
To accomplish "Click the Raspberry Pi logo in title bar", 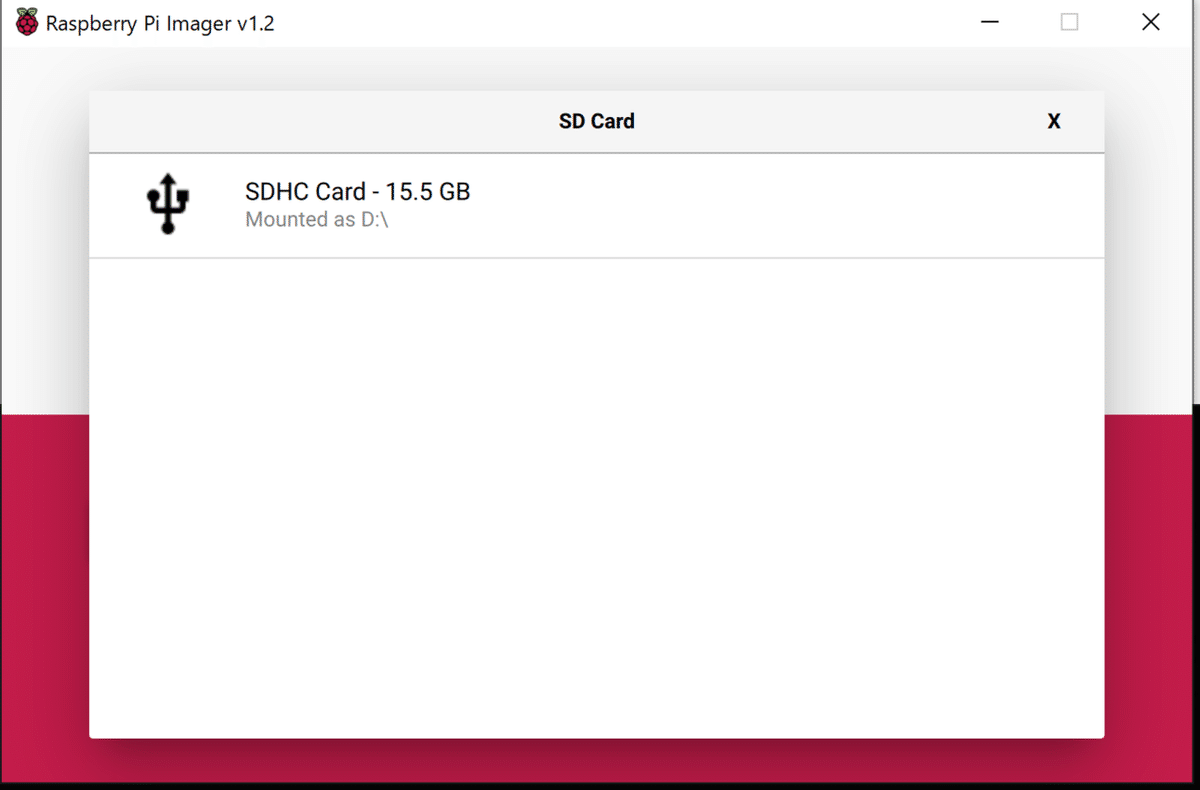I will coord(28,22).
